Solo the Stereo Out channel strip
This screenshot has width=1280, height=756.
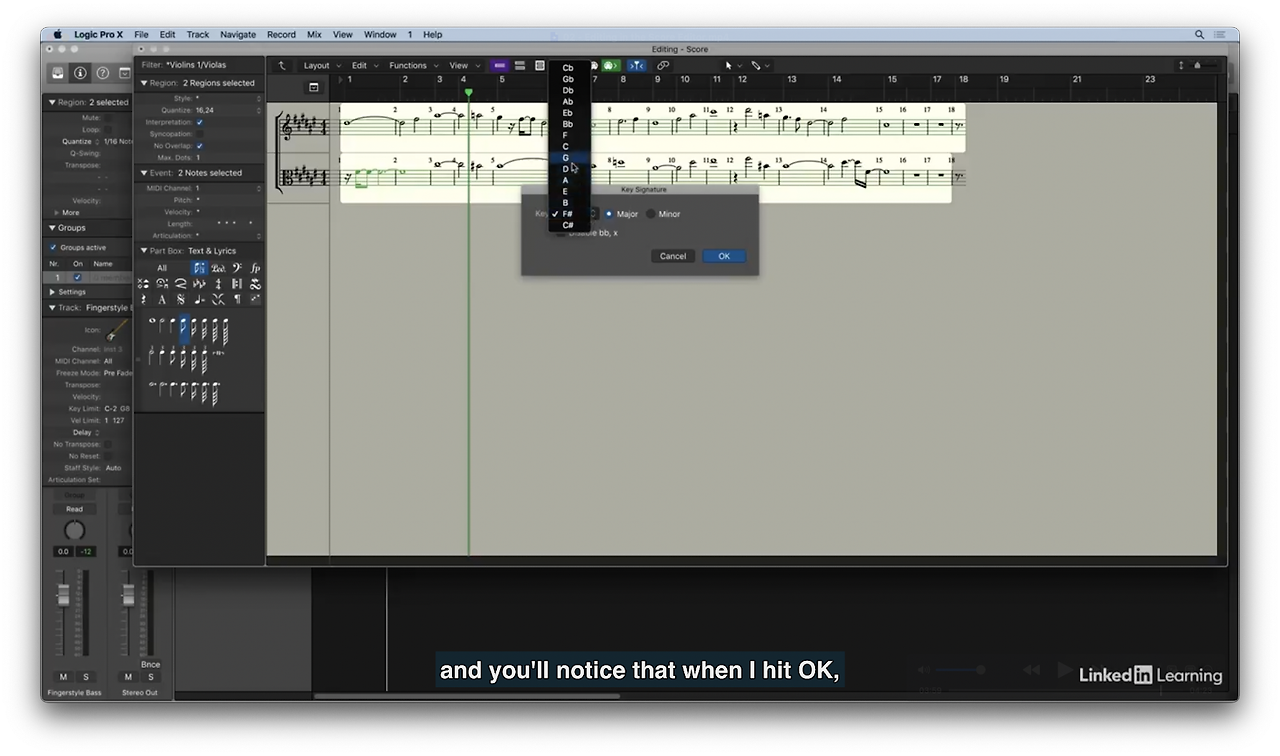coord(150,677)
